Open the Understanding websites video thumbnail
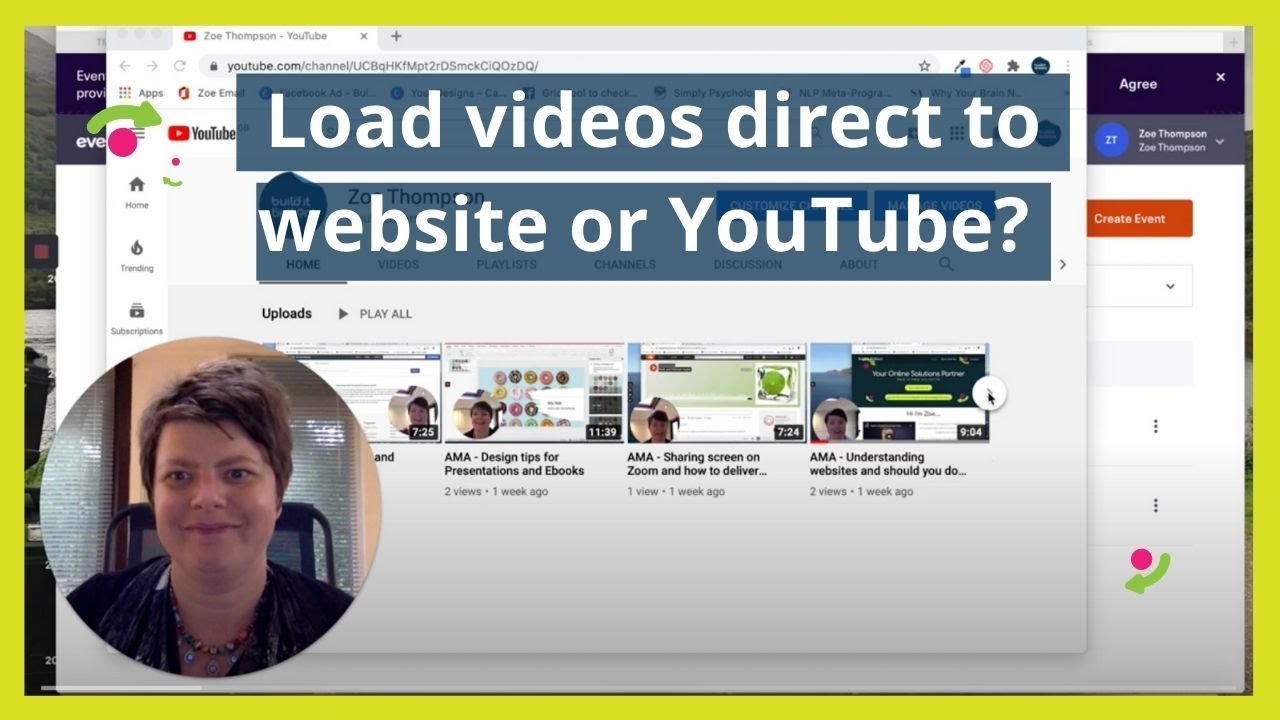The height and width of the screenshot is (720, 1280). pyautogui.click(x=899, y=393)
